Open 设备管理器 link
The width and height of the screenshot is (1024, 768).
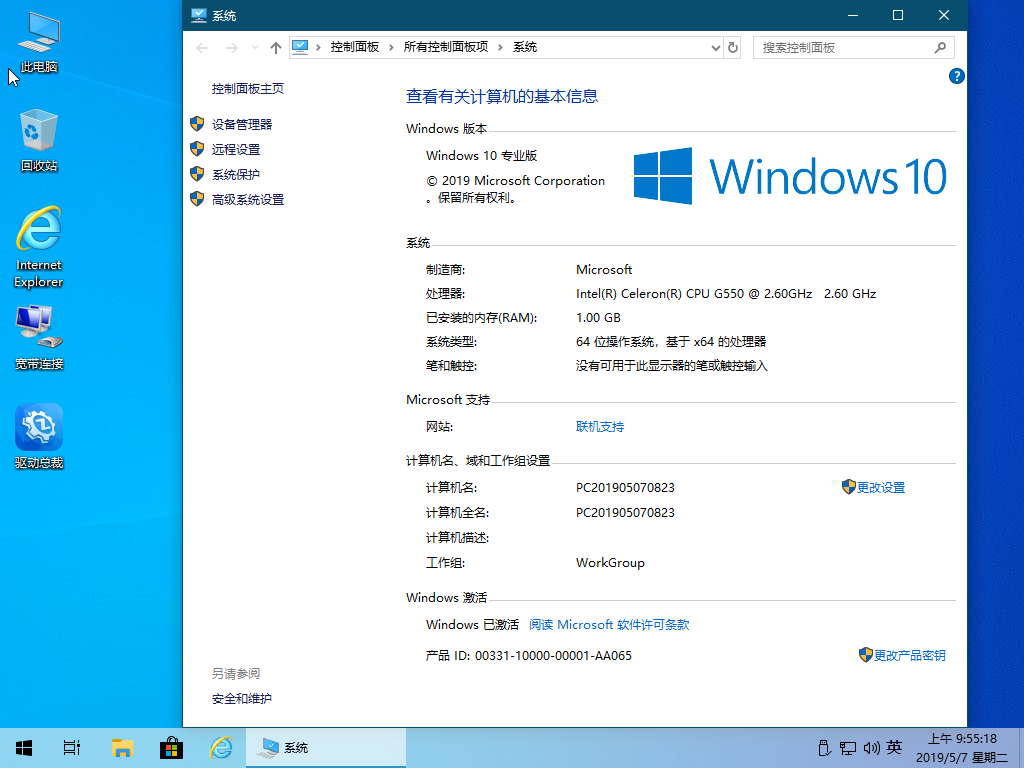pos(242,124)
